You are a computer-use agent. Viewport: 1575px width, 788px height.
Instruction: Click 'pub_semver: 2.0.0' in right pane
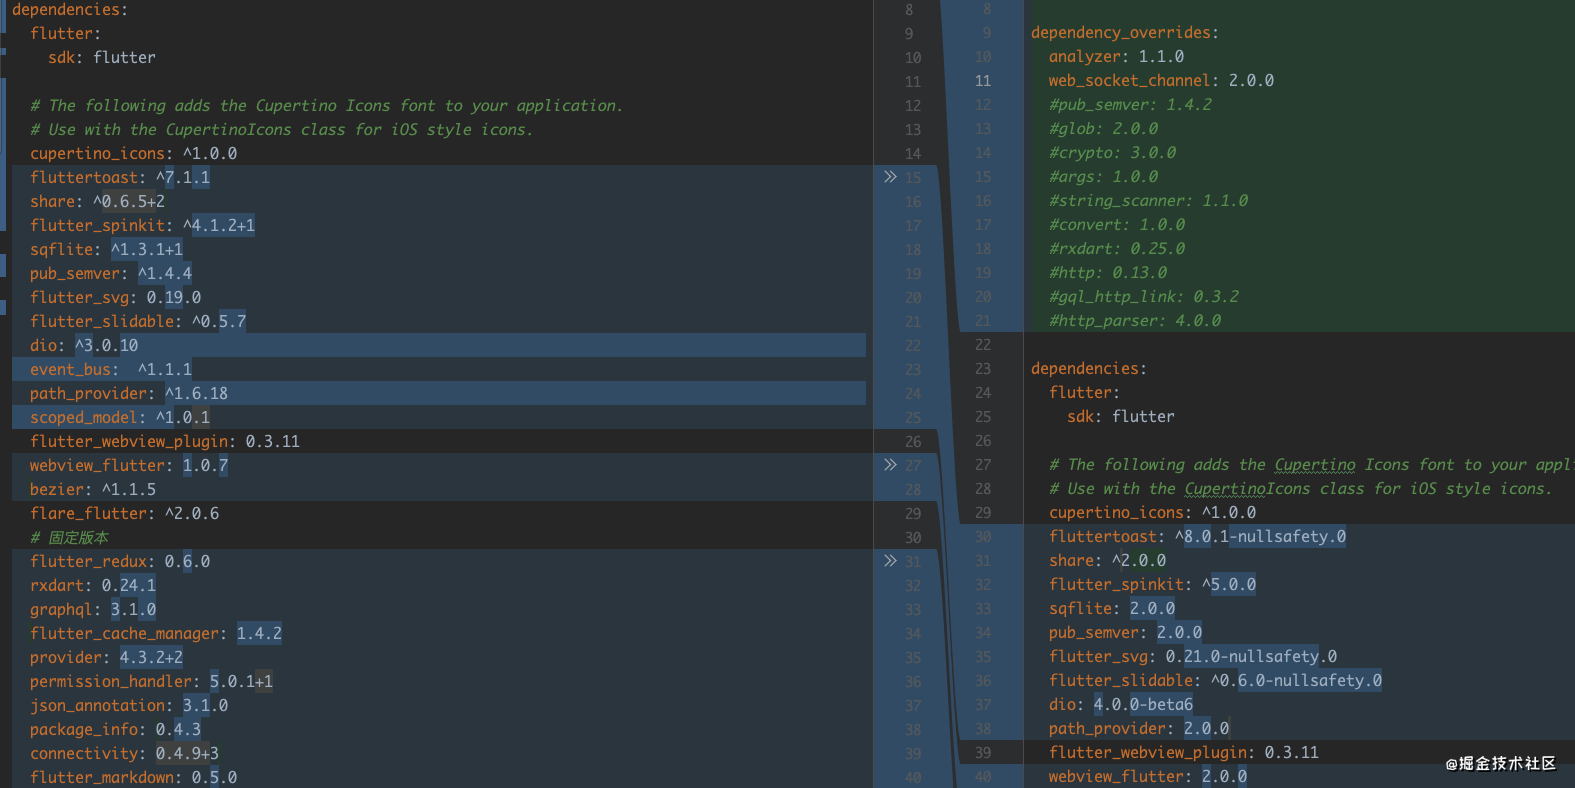point(1125,632)
